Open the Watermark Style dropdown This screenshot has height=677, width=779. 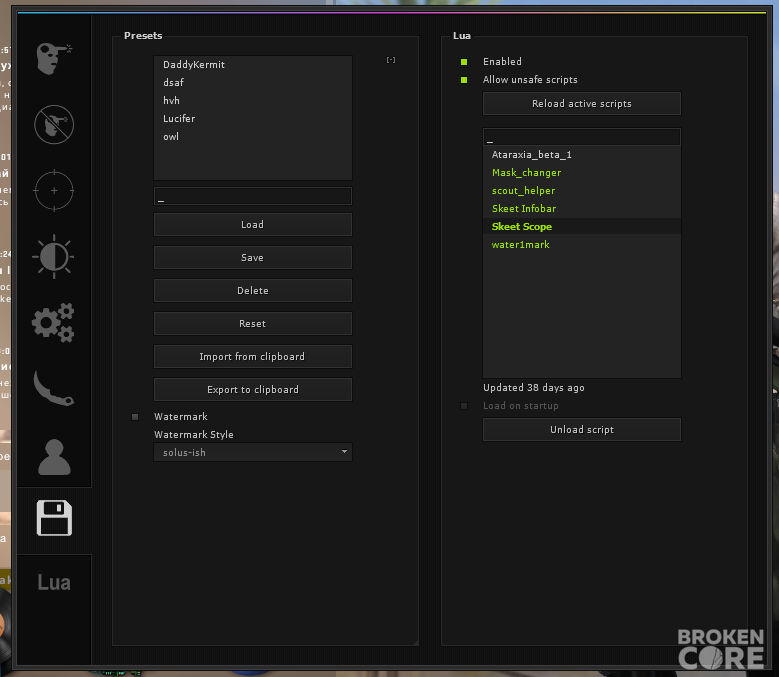click(253, 452)
